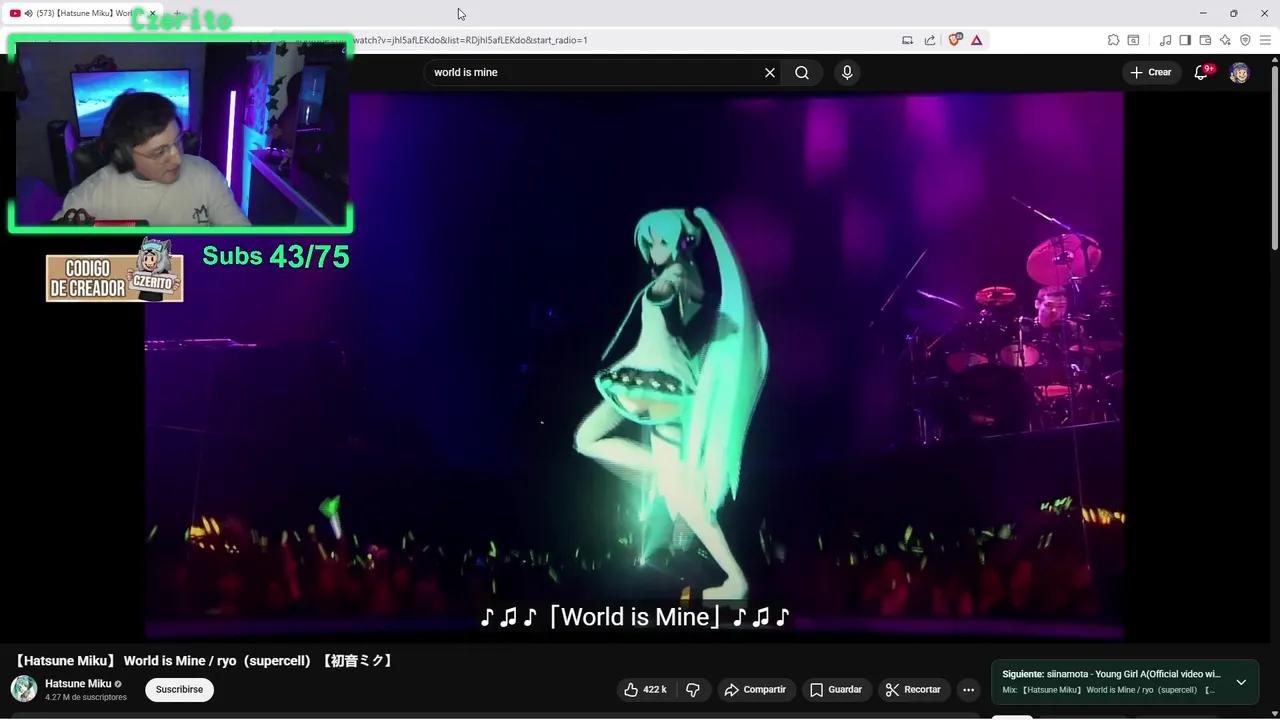
Task: Open the hamburger browser menu
Action: (1265, 40)
